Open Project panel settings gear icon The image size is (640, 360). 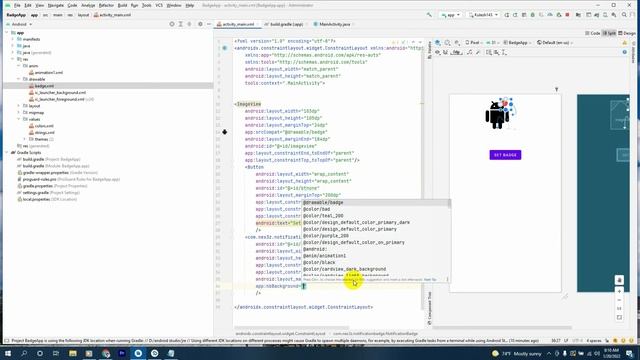pos(200,24)
